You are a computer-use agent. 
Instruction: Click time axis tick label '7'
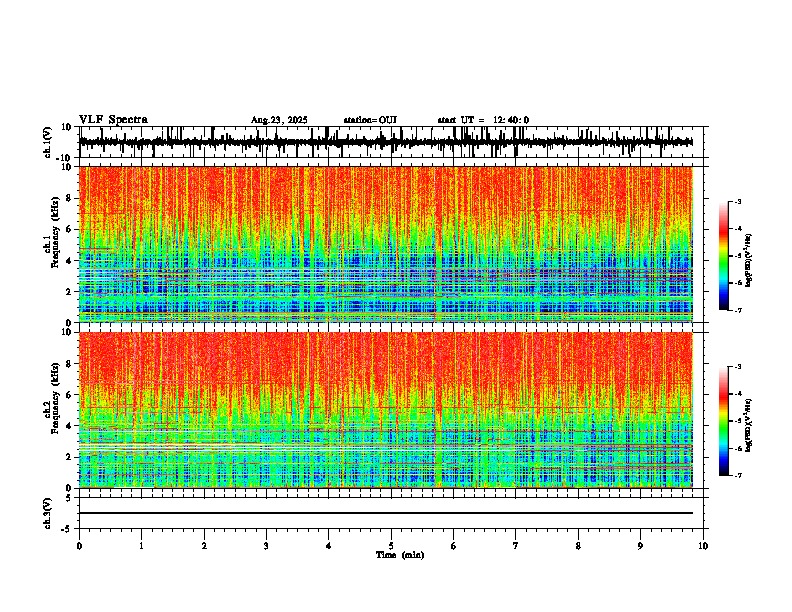coord(516,546)
